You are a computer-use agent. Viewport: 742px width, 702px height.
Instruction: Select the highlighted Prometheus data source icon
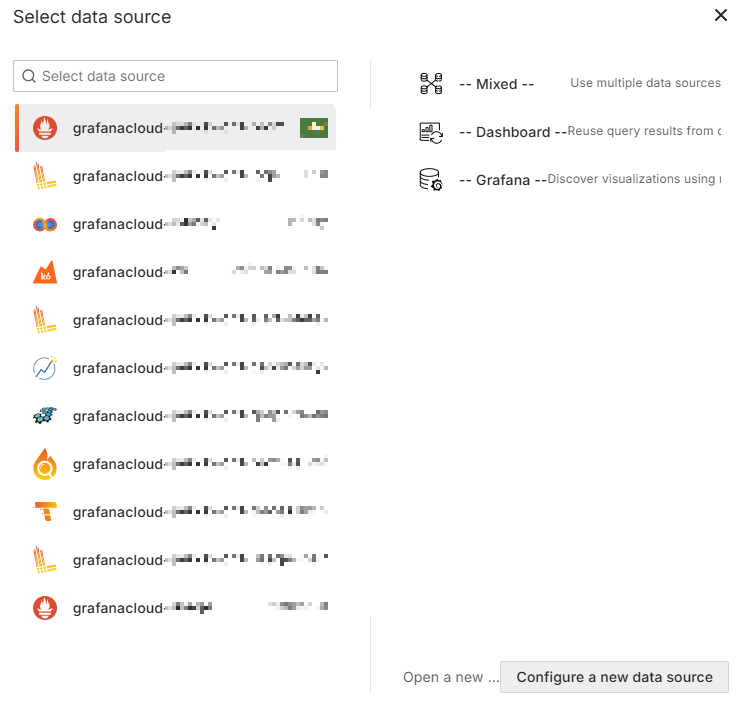tap(45, 128)
